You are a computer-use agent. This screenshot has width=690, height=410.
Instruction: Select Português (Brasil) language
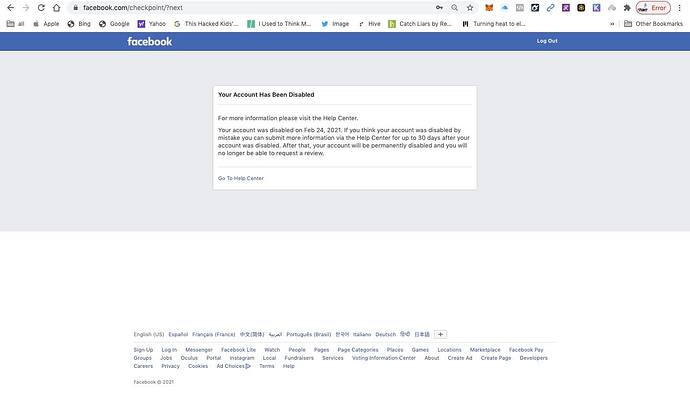(308, 334)
